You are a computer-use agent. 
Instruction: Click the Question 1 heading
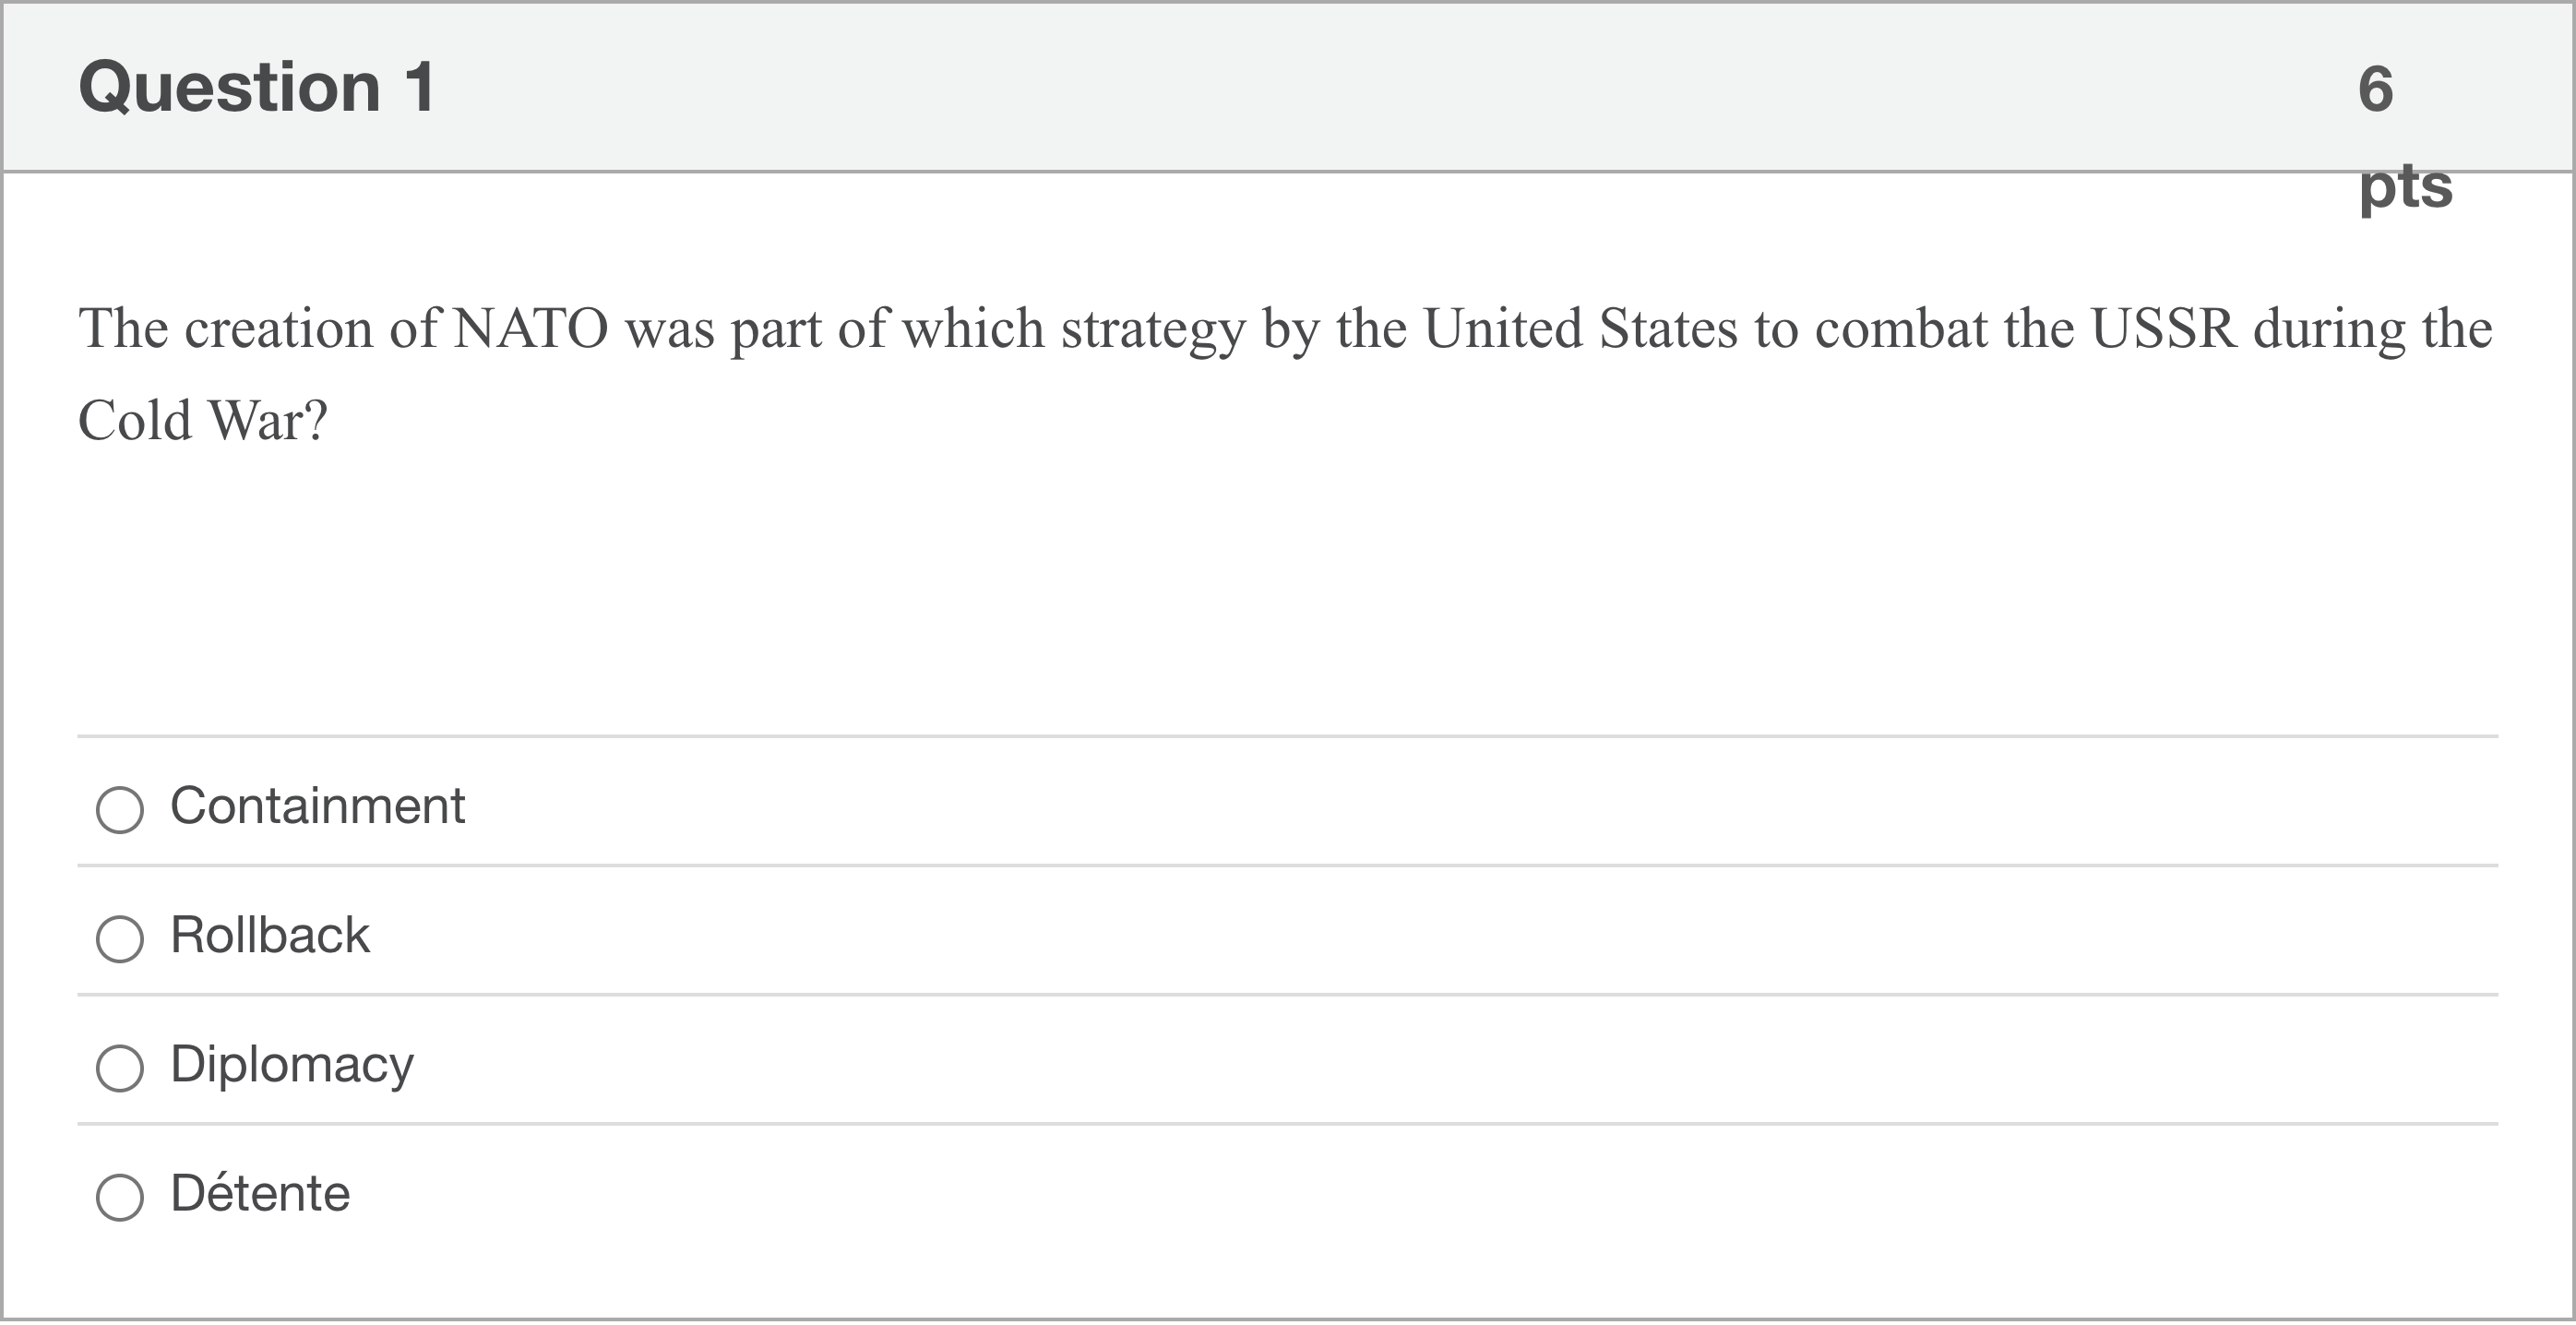pos(257,87)
